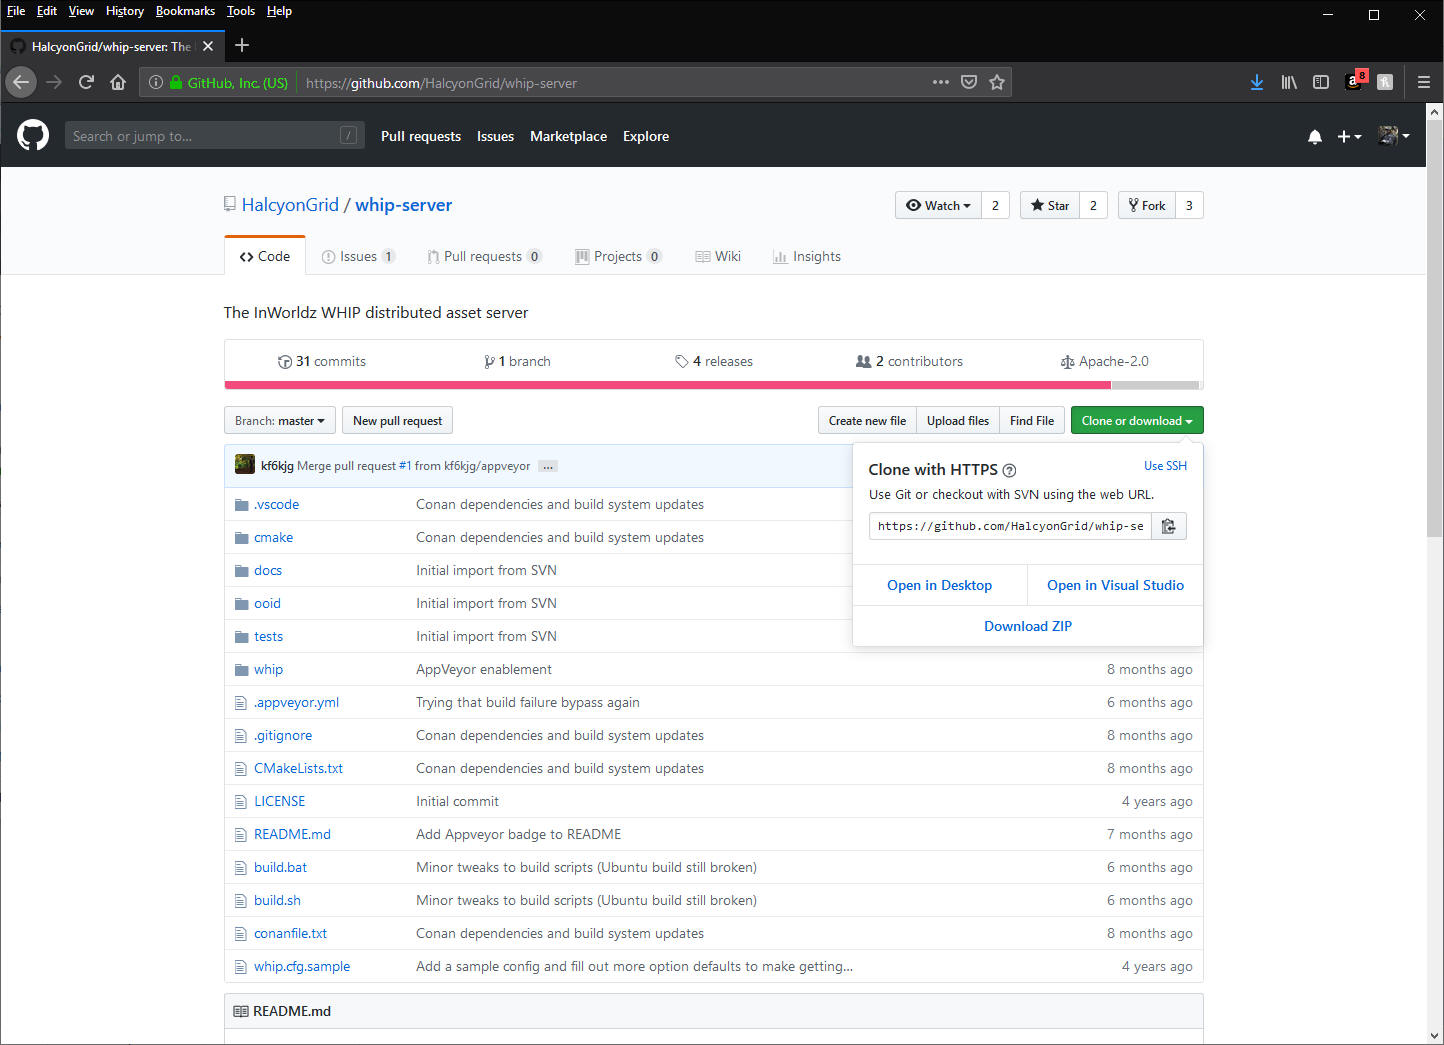This screenshot has height=1045, width=1444.
Task: Show the Firefox downloads panel
Action: pos(1257,82)
